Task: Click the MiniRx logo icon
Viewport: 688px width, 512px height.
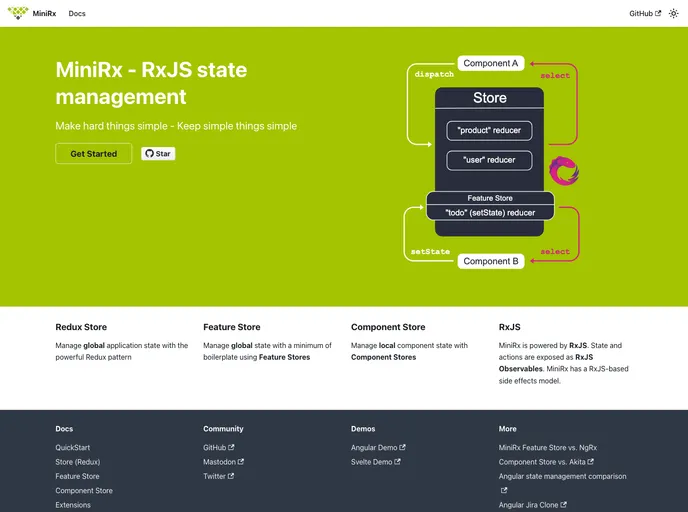Action: click(18, 13)
